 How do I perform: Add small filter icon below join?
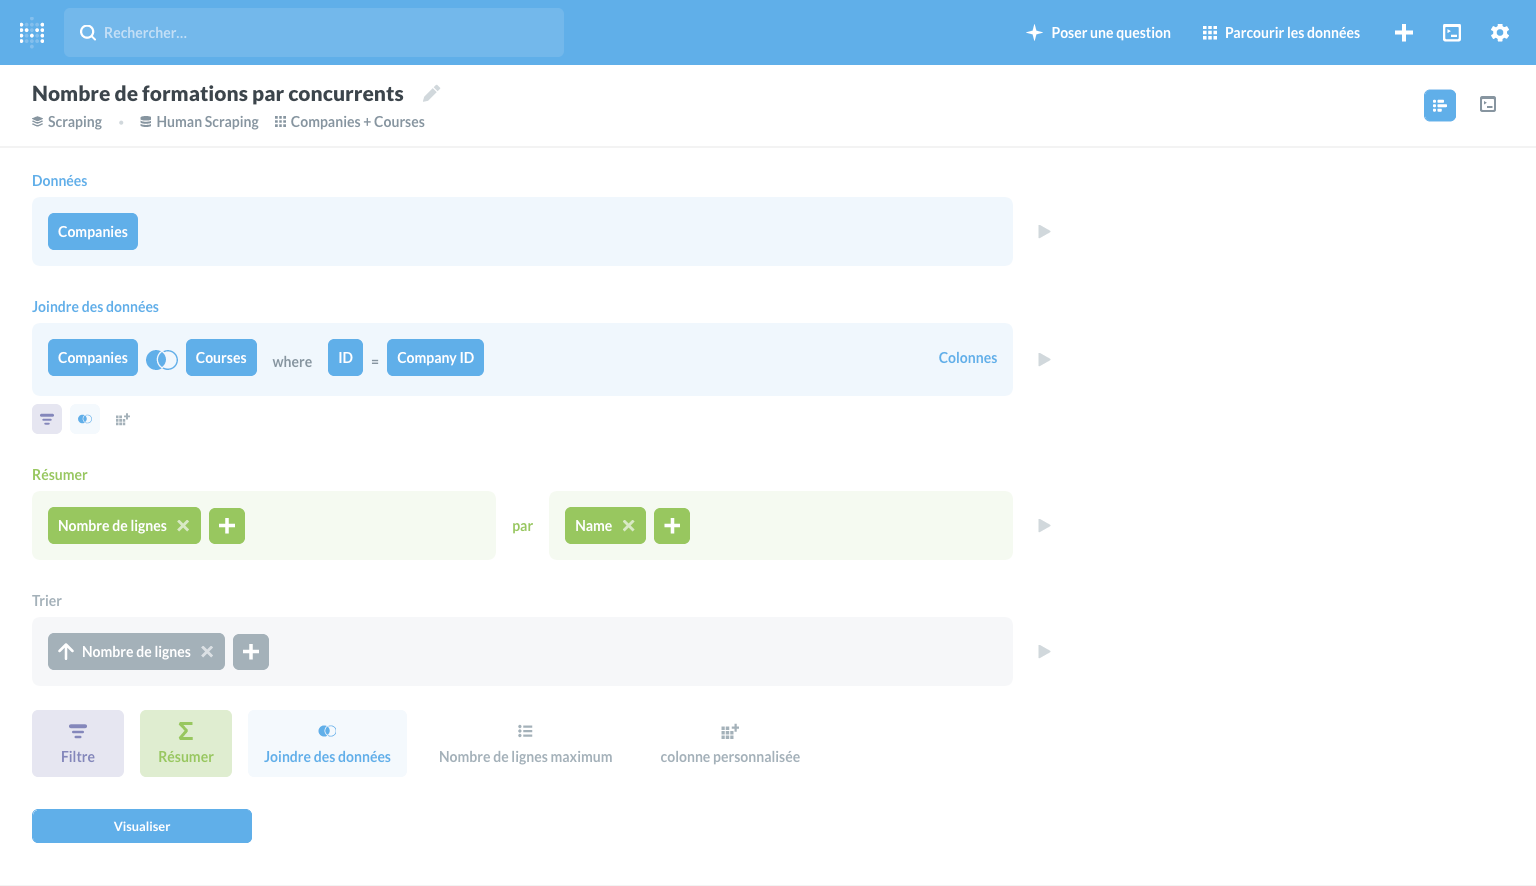tap(47, 419)
